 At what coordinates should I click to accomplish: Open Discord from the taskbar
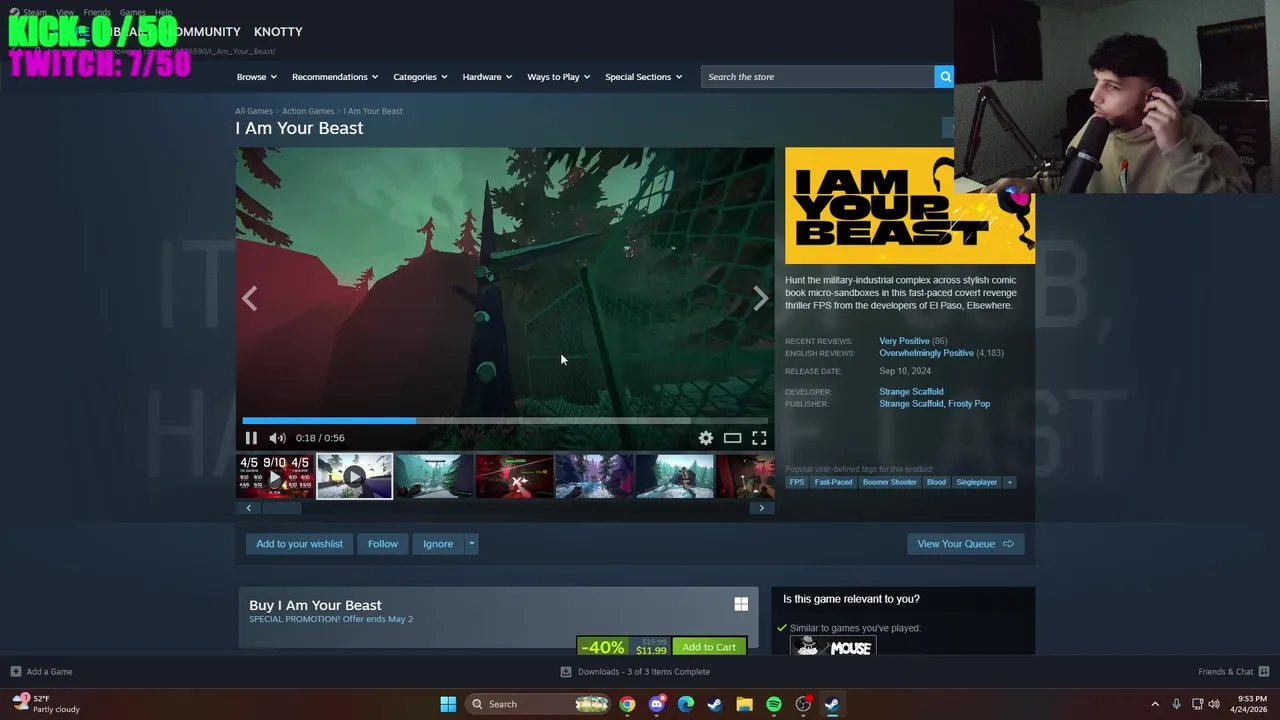(x=656, y=704)
